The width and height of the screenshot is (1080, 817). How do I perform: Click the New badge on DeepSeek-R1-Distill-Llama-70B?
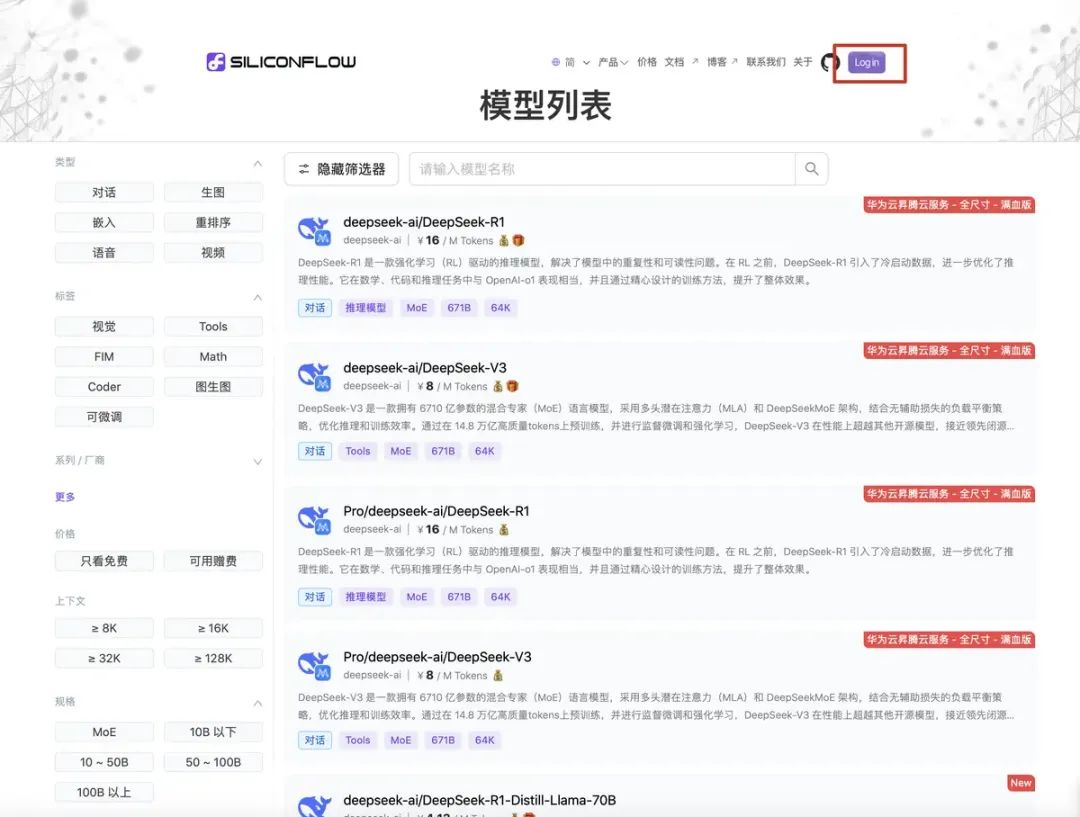click(x=1021, y=783)
